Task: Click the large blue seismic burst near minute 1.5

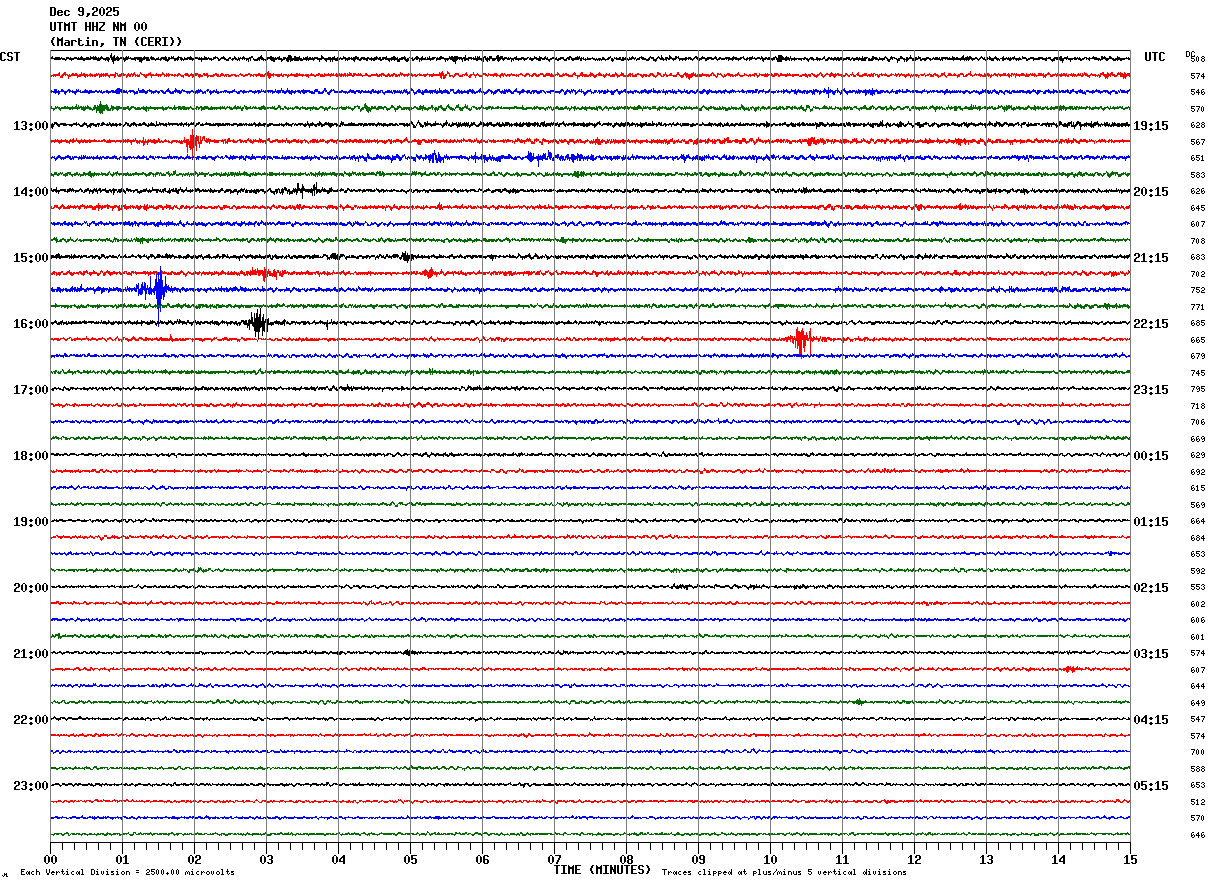Action: point(156,291)
